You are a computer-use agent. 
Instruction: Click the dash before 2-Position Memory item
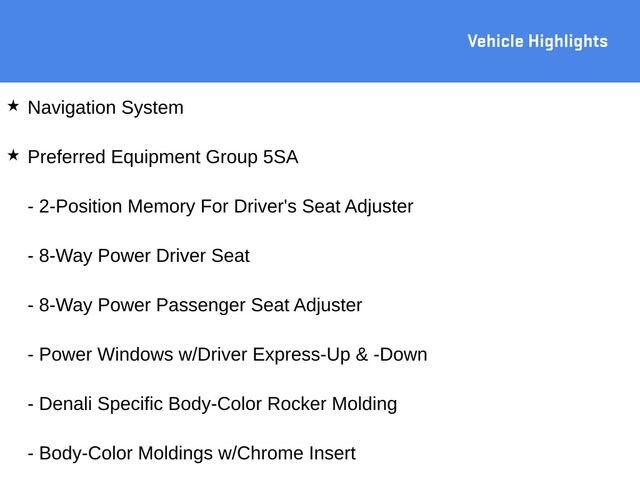point(31,208)
